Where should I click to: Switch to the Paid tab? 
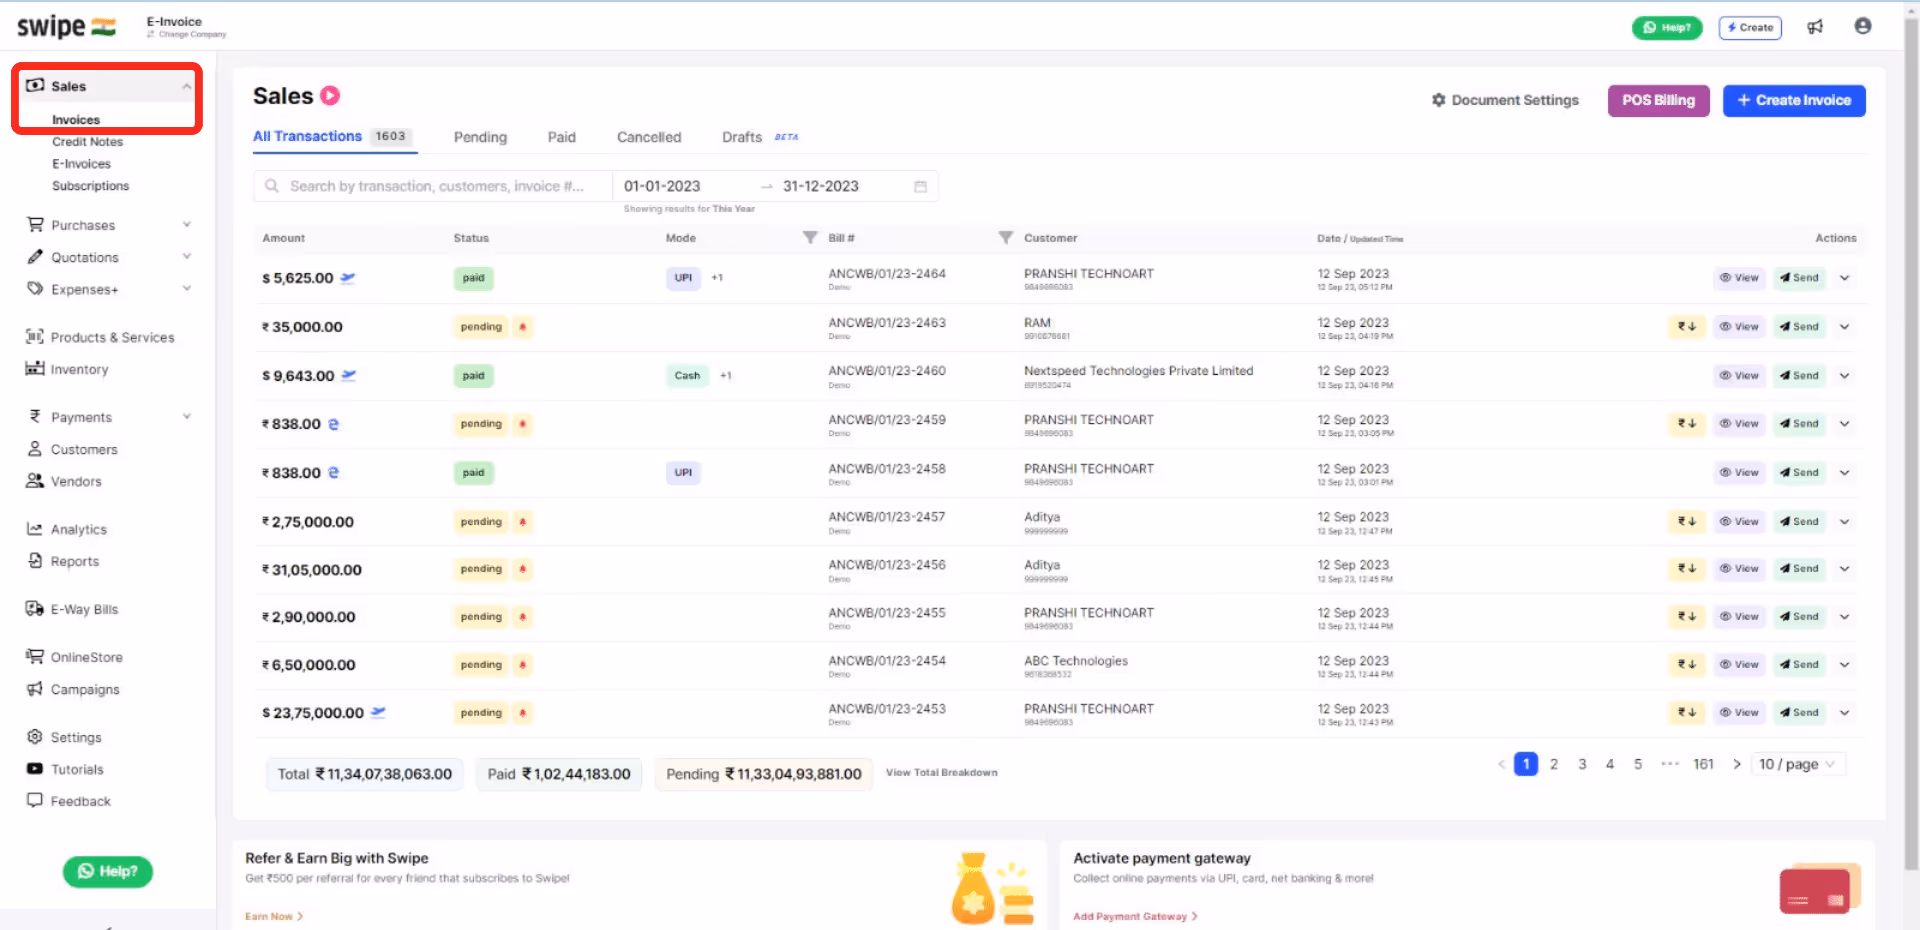click(x=561, y=138)
